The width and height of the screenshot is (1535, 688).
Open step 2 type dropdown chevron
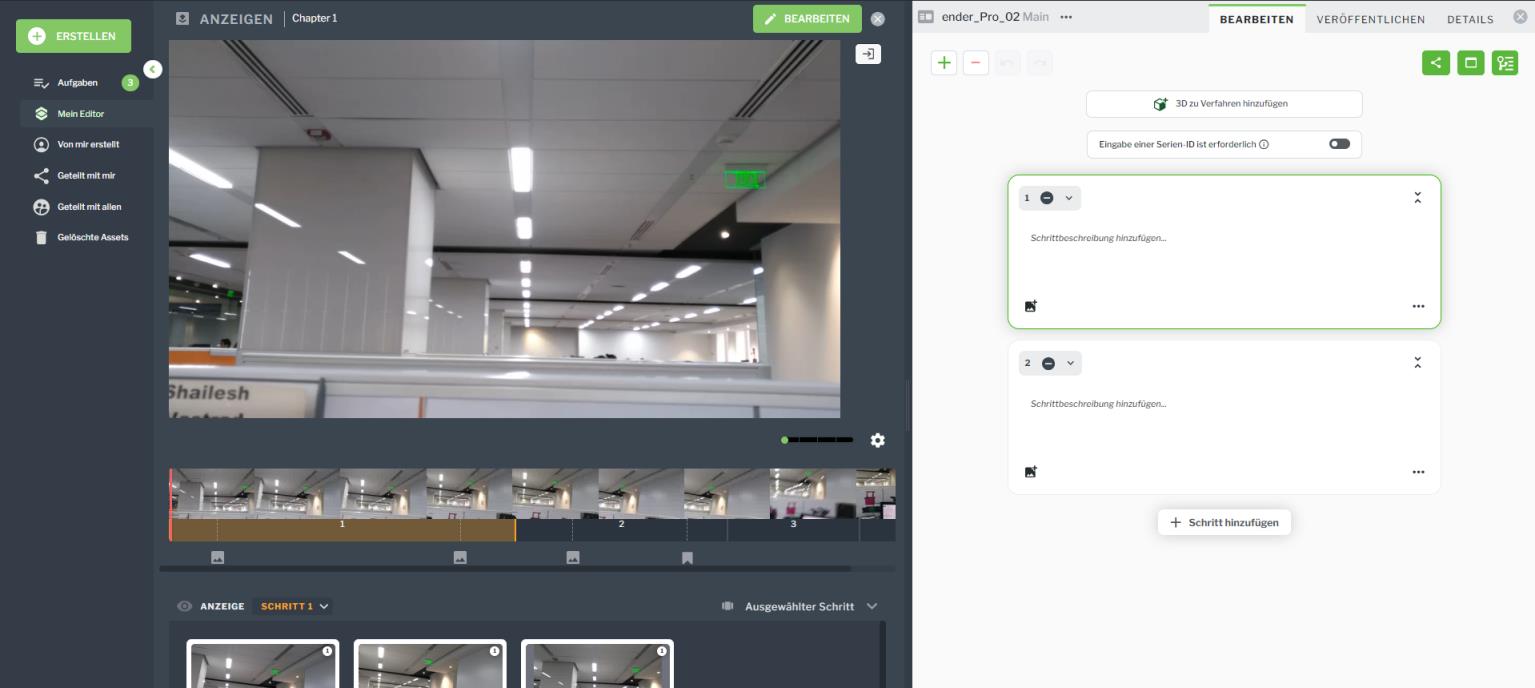click(x=1070, y=363)
